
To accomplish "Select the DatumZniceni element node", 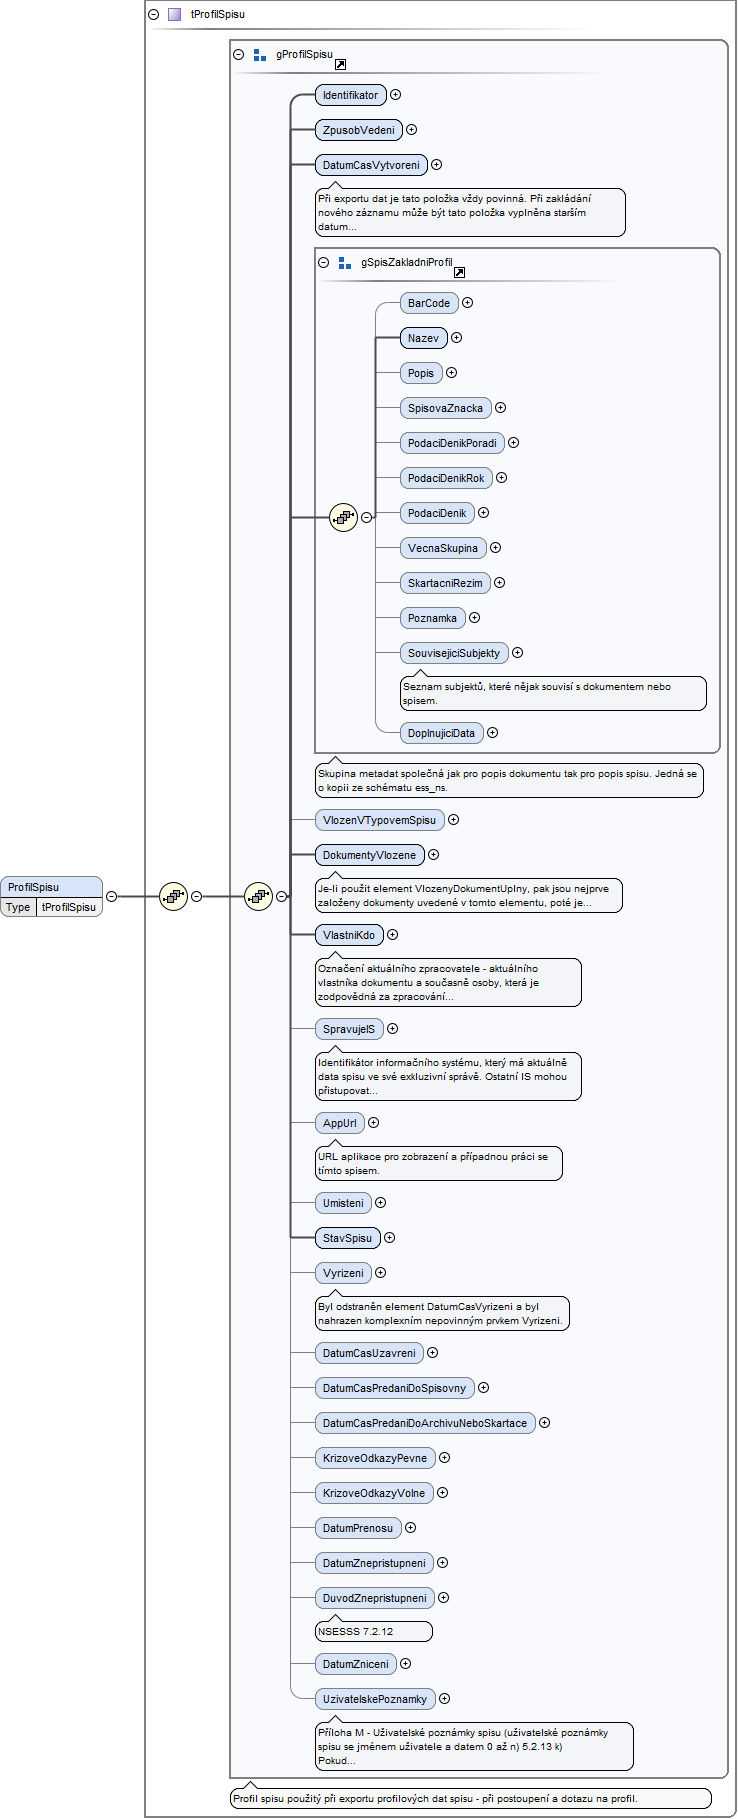I will point(356,1664).
